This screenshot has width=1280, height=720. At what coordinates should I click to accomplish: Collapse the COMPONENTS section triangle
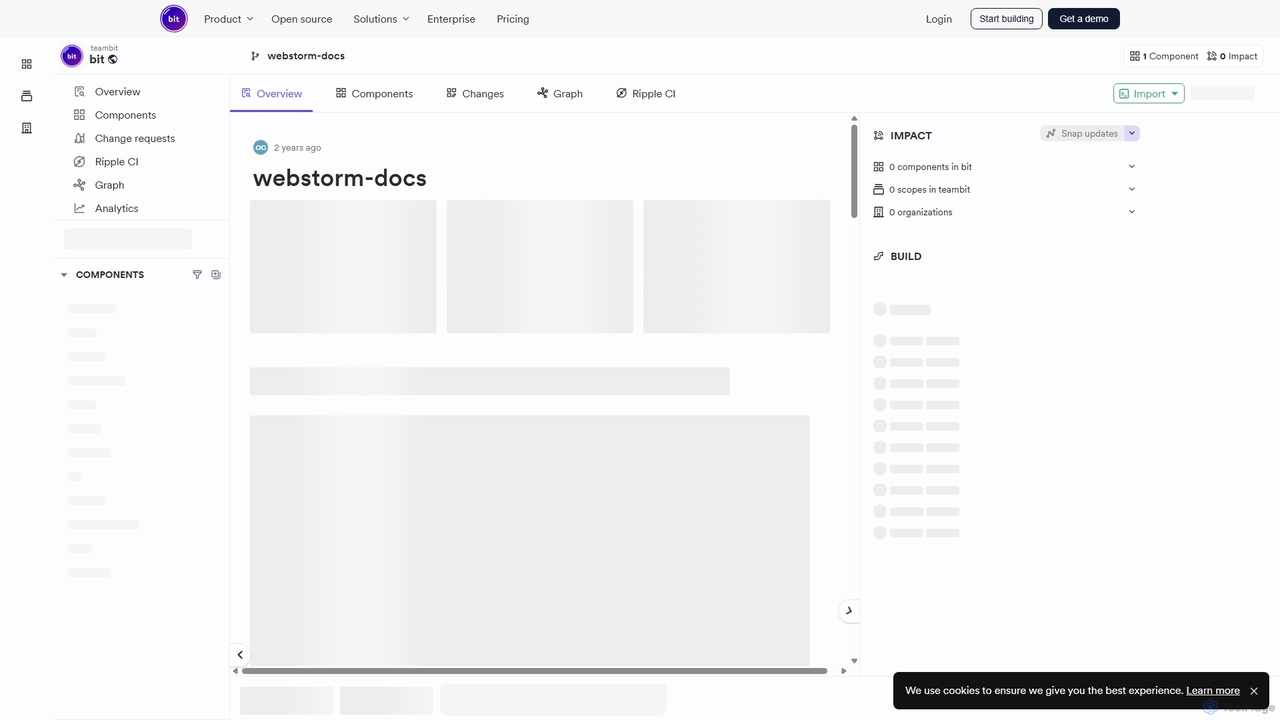click(x=64, y=275)
